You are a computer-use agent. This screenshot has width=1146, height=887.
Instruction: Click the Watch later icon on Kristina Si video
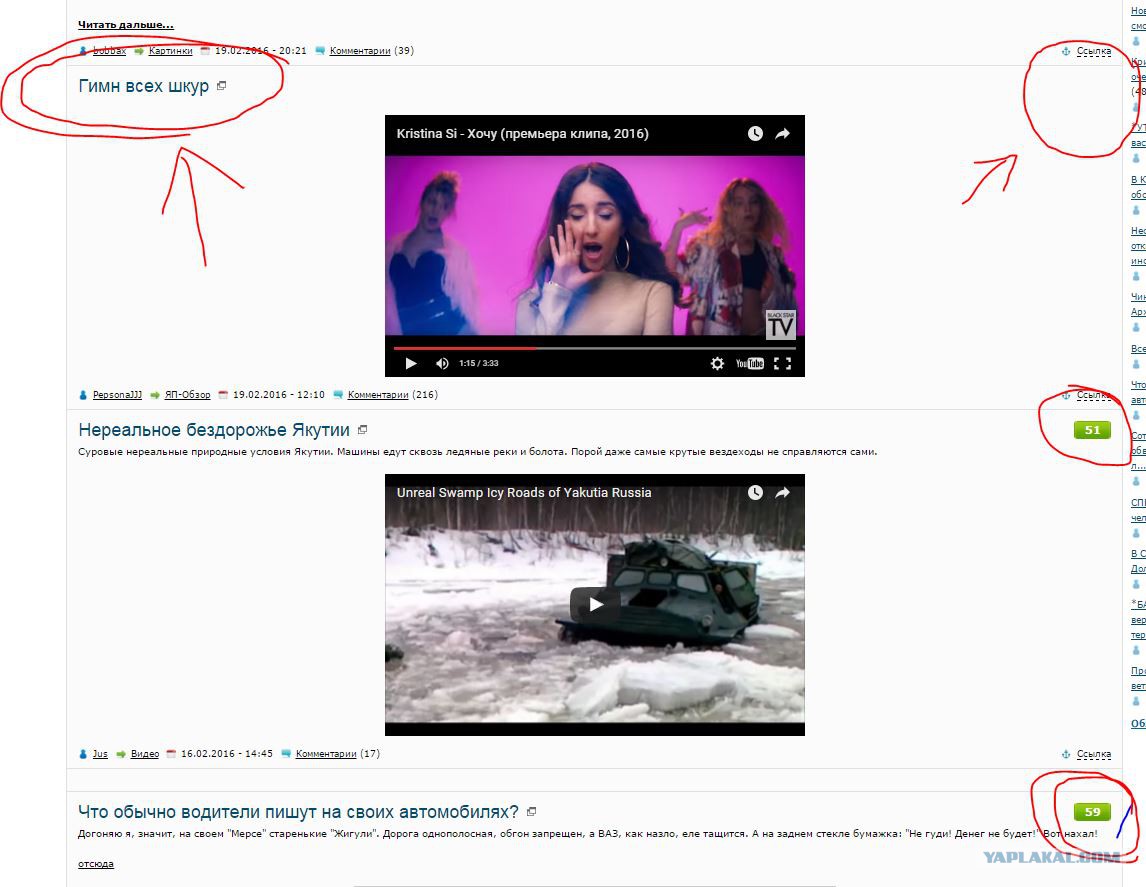pos(755,134)
